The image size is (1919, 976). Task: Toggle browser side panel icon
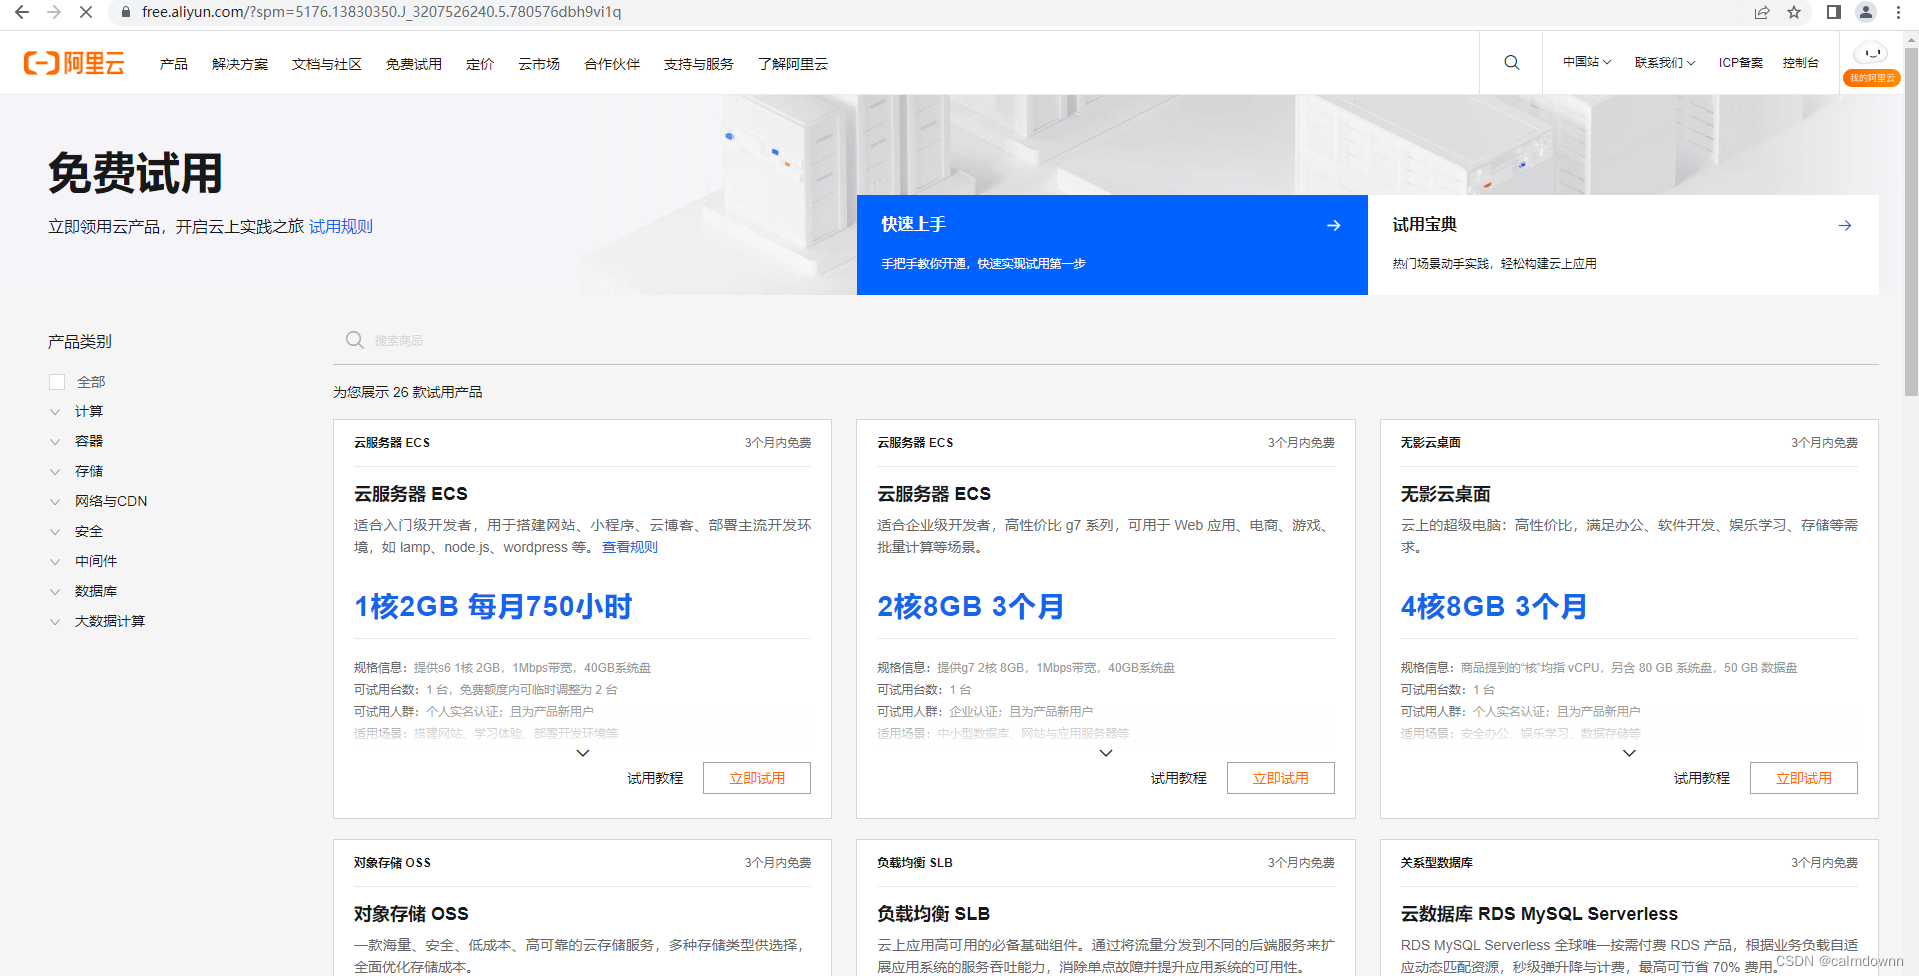click(1833, 12)
